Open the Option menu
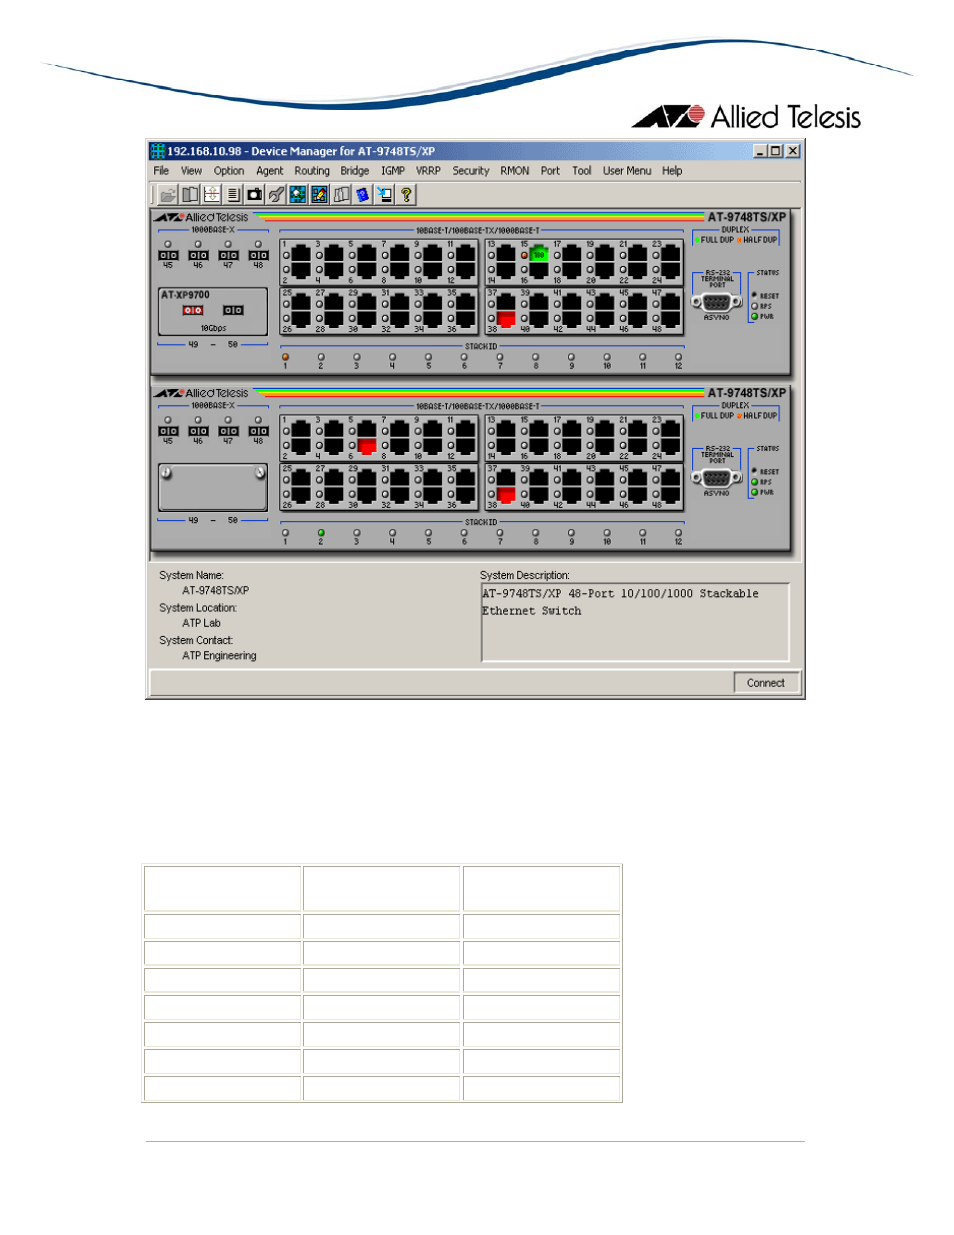The image size is (954, 1235). point(229,171)
